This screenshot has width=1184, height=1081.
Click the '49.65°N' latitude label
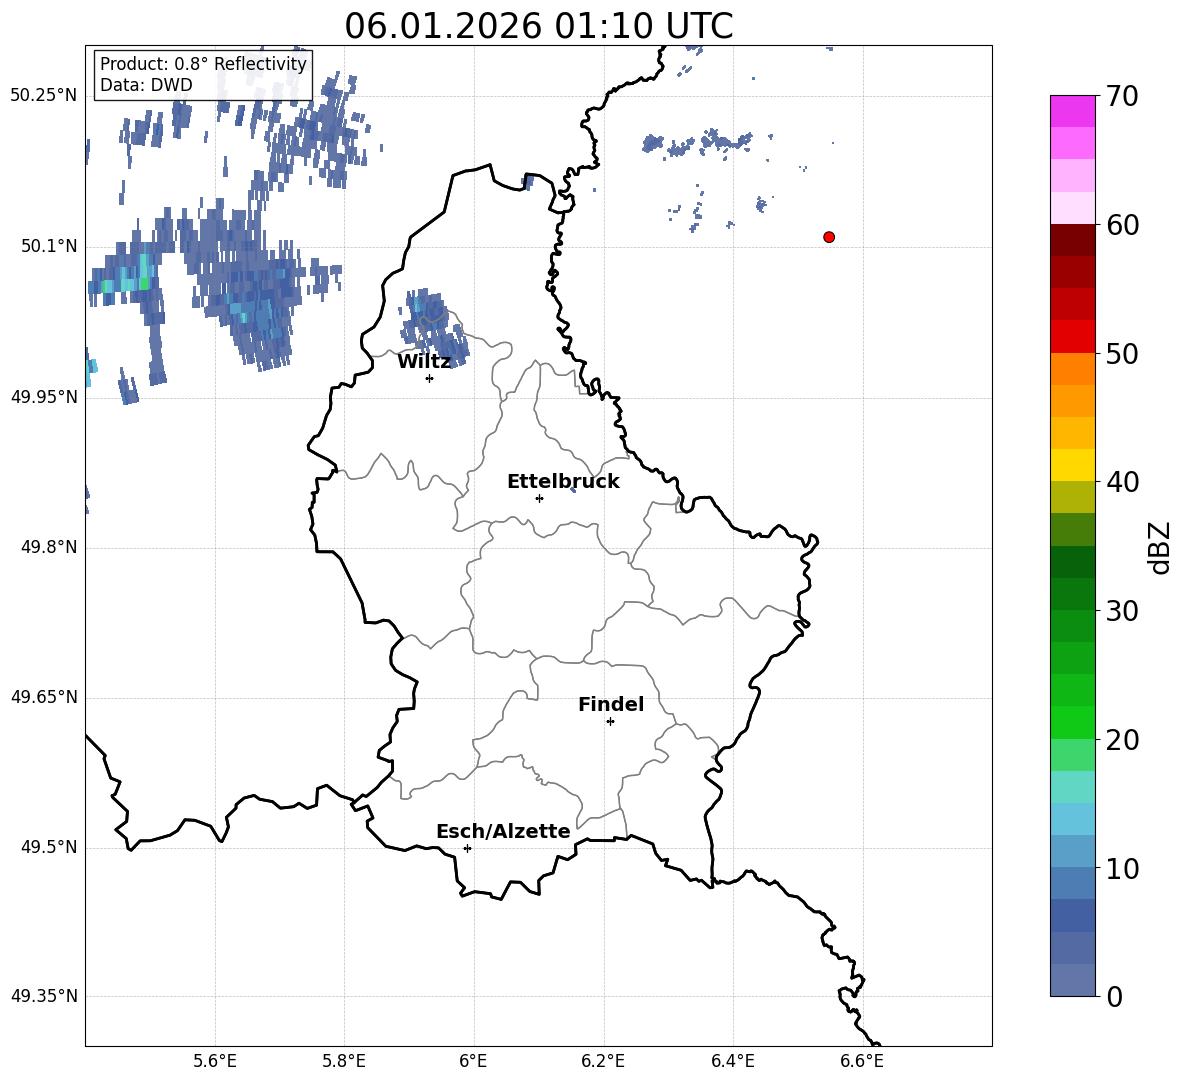(44, 697)
